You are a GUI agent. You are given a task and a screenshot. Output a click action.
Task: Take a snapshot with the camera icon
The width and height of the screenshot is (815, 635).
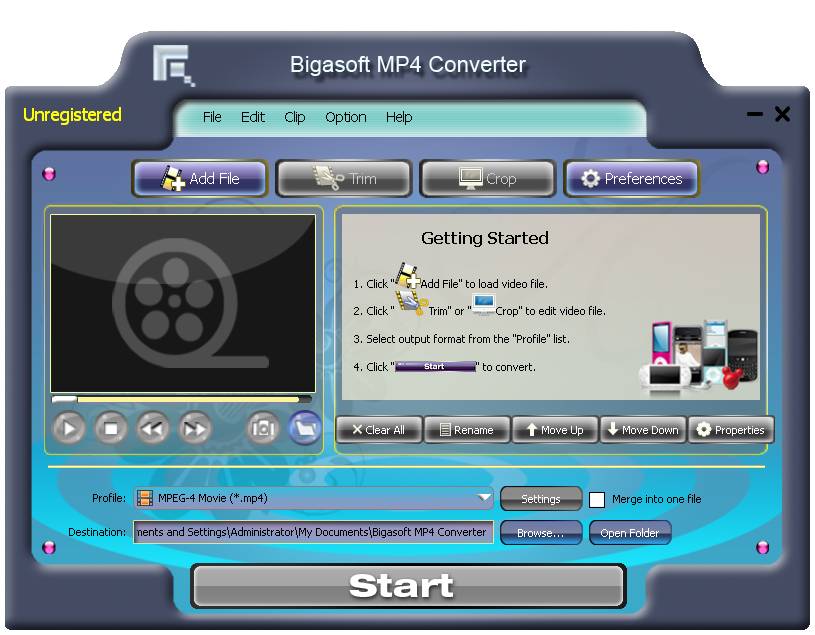(x=263, y=428)
